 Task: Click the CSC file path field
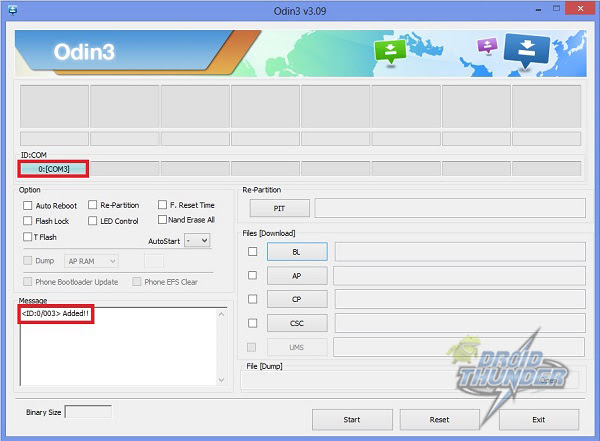460,323
